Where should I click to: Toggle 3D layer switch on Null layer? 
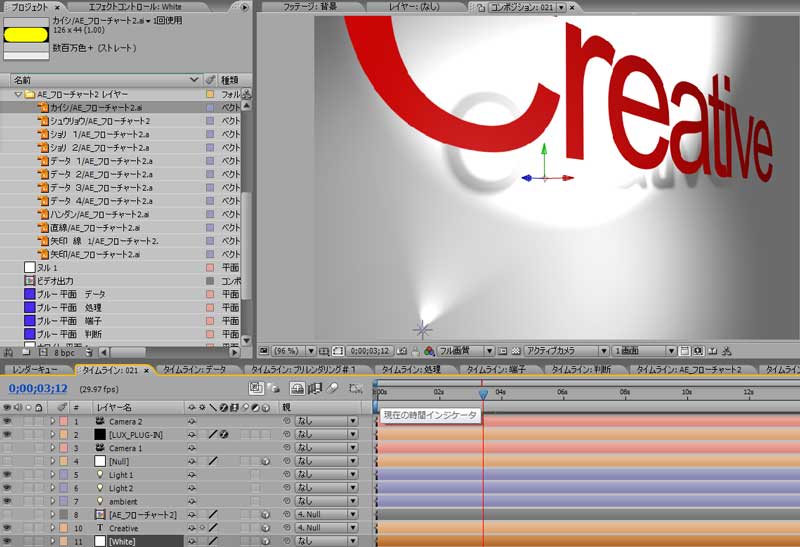coord(265,461)
